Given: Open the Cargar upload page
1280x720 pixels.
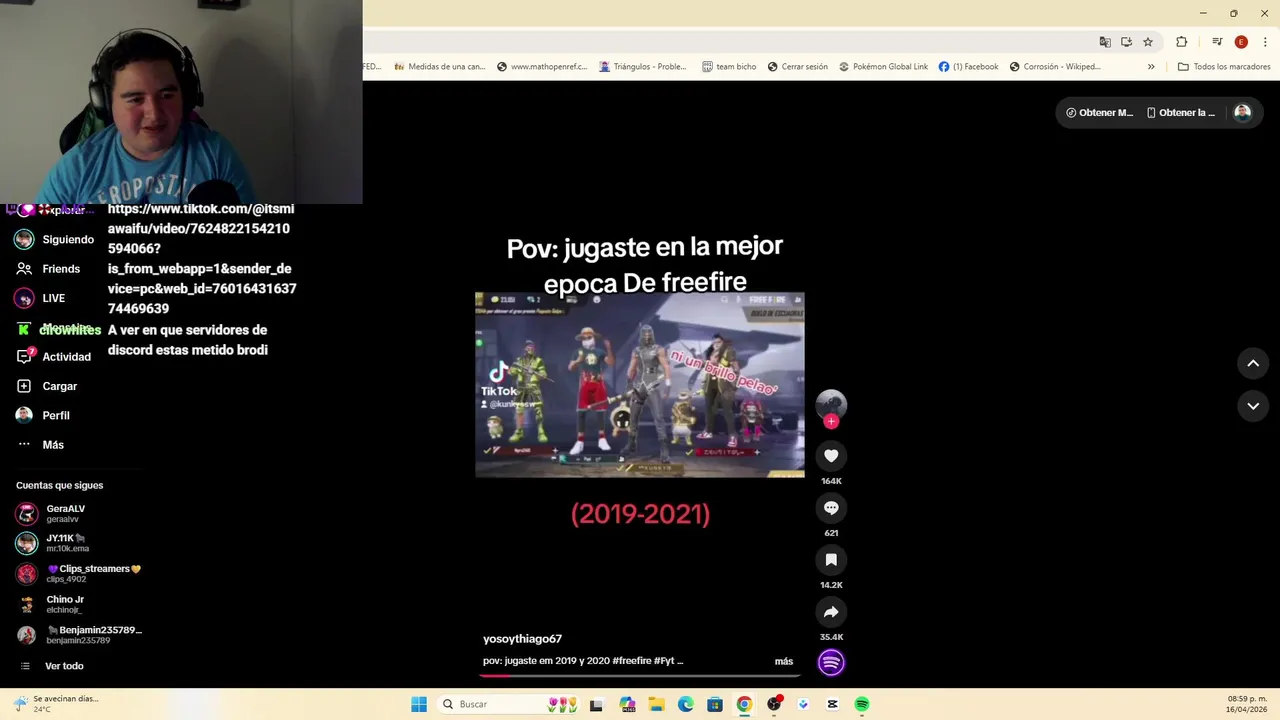Looking at the screenshot, I should click(x=47, y=386).
